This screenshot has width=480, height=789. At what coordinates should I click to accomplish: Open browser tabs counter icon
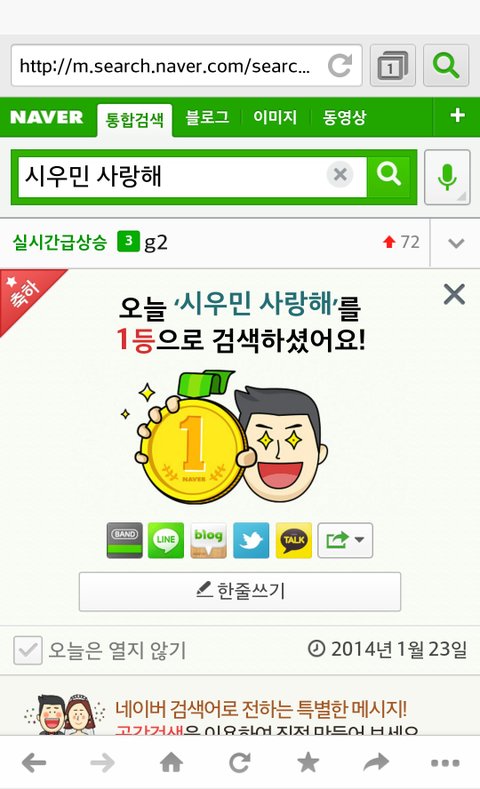pyautogui.click(x=392, y=66)
